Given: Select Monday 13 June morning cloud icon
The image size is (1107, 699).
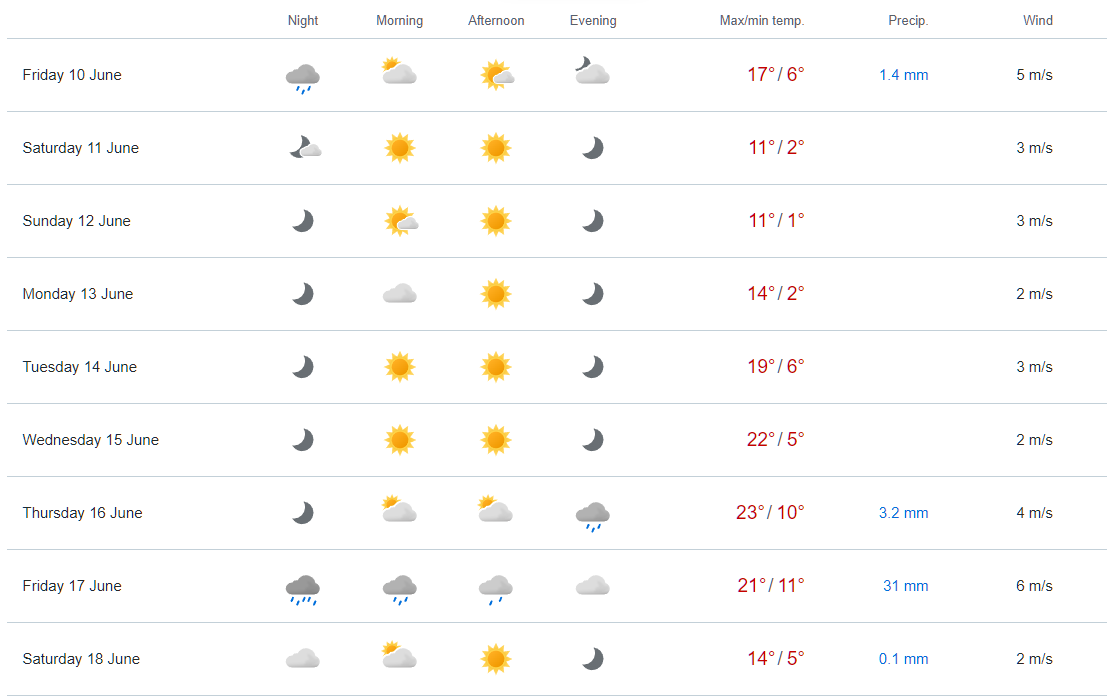Looking at the screenshot, I should click(x=400, y=294).
